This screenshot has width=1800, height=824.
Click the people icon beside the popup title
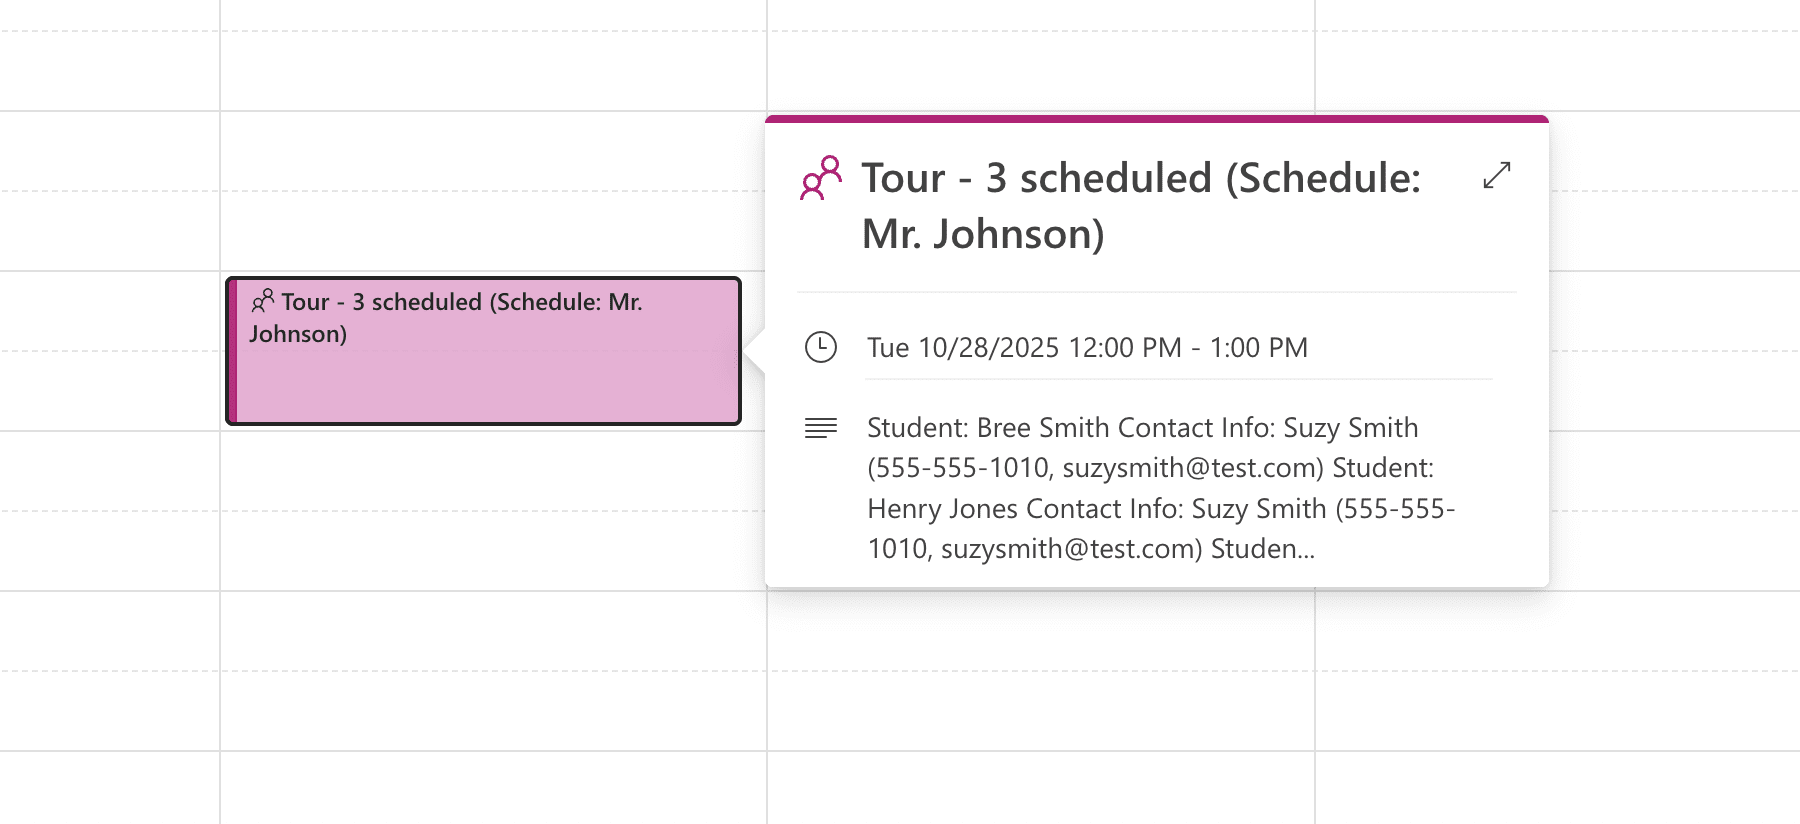pos(820,177)
